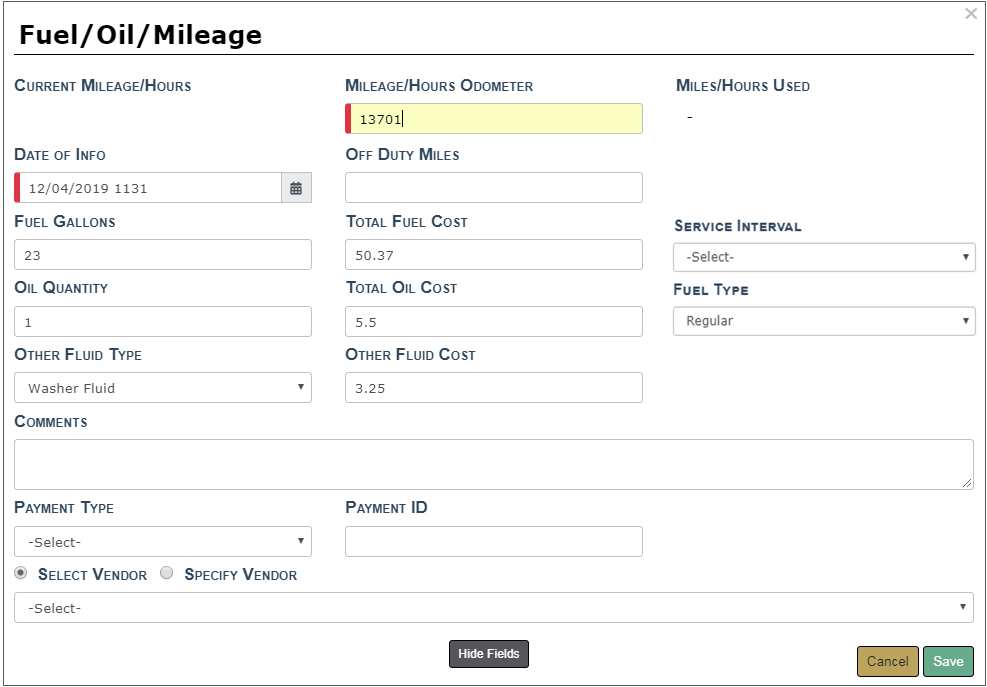Open the Payment Type dropdown

163,542
